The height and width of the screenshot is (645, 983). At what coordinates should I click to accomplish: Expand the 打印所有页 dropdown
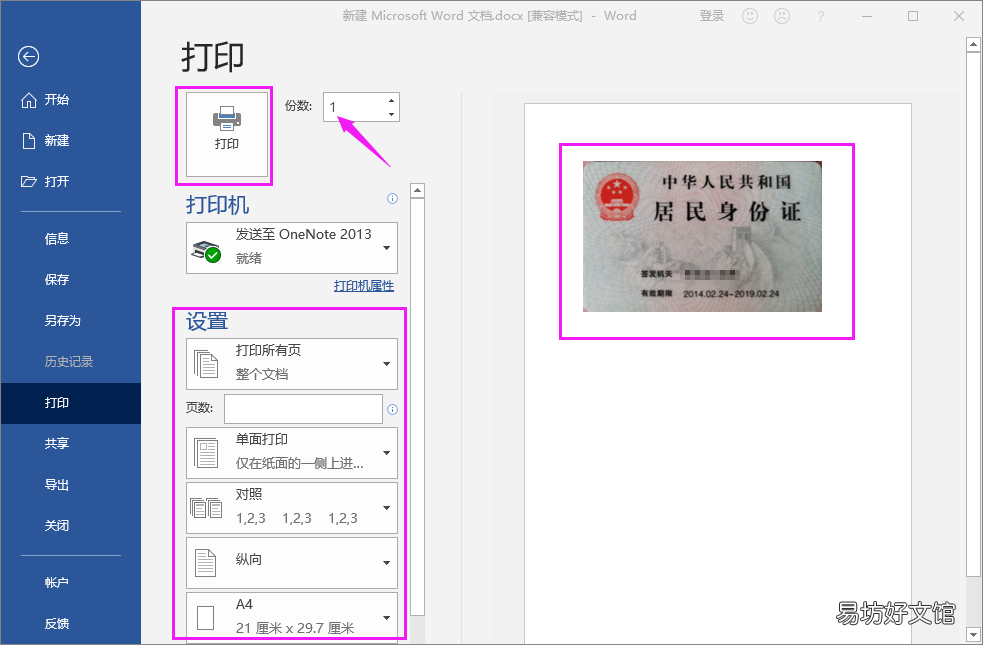[292, 364]
